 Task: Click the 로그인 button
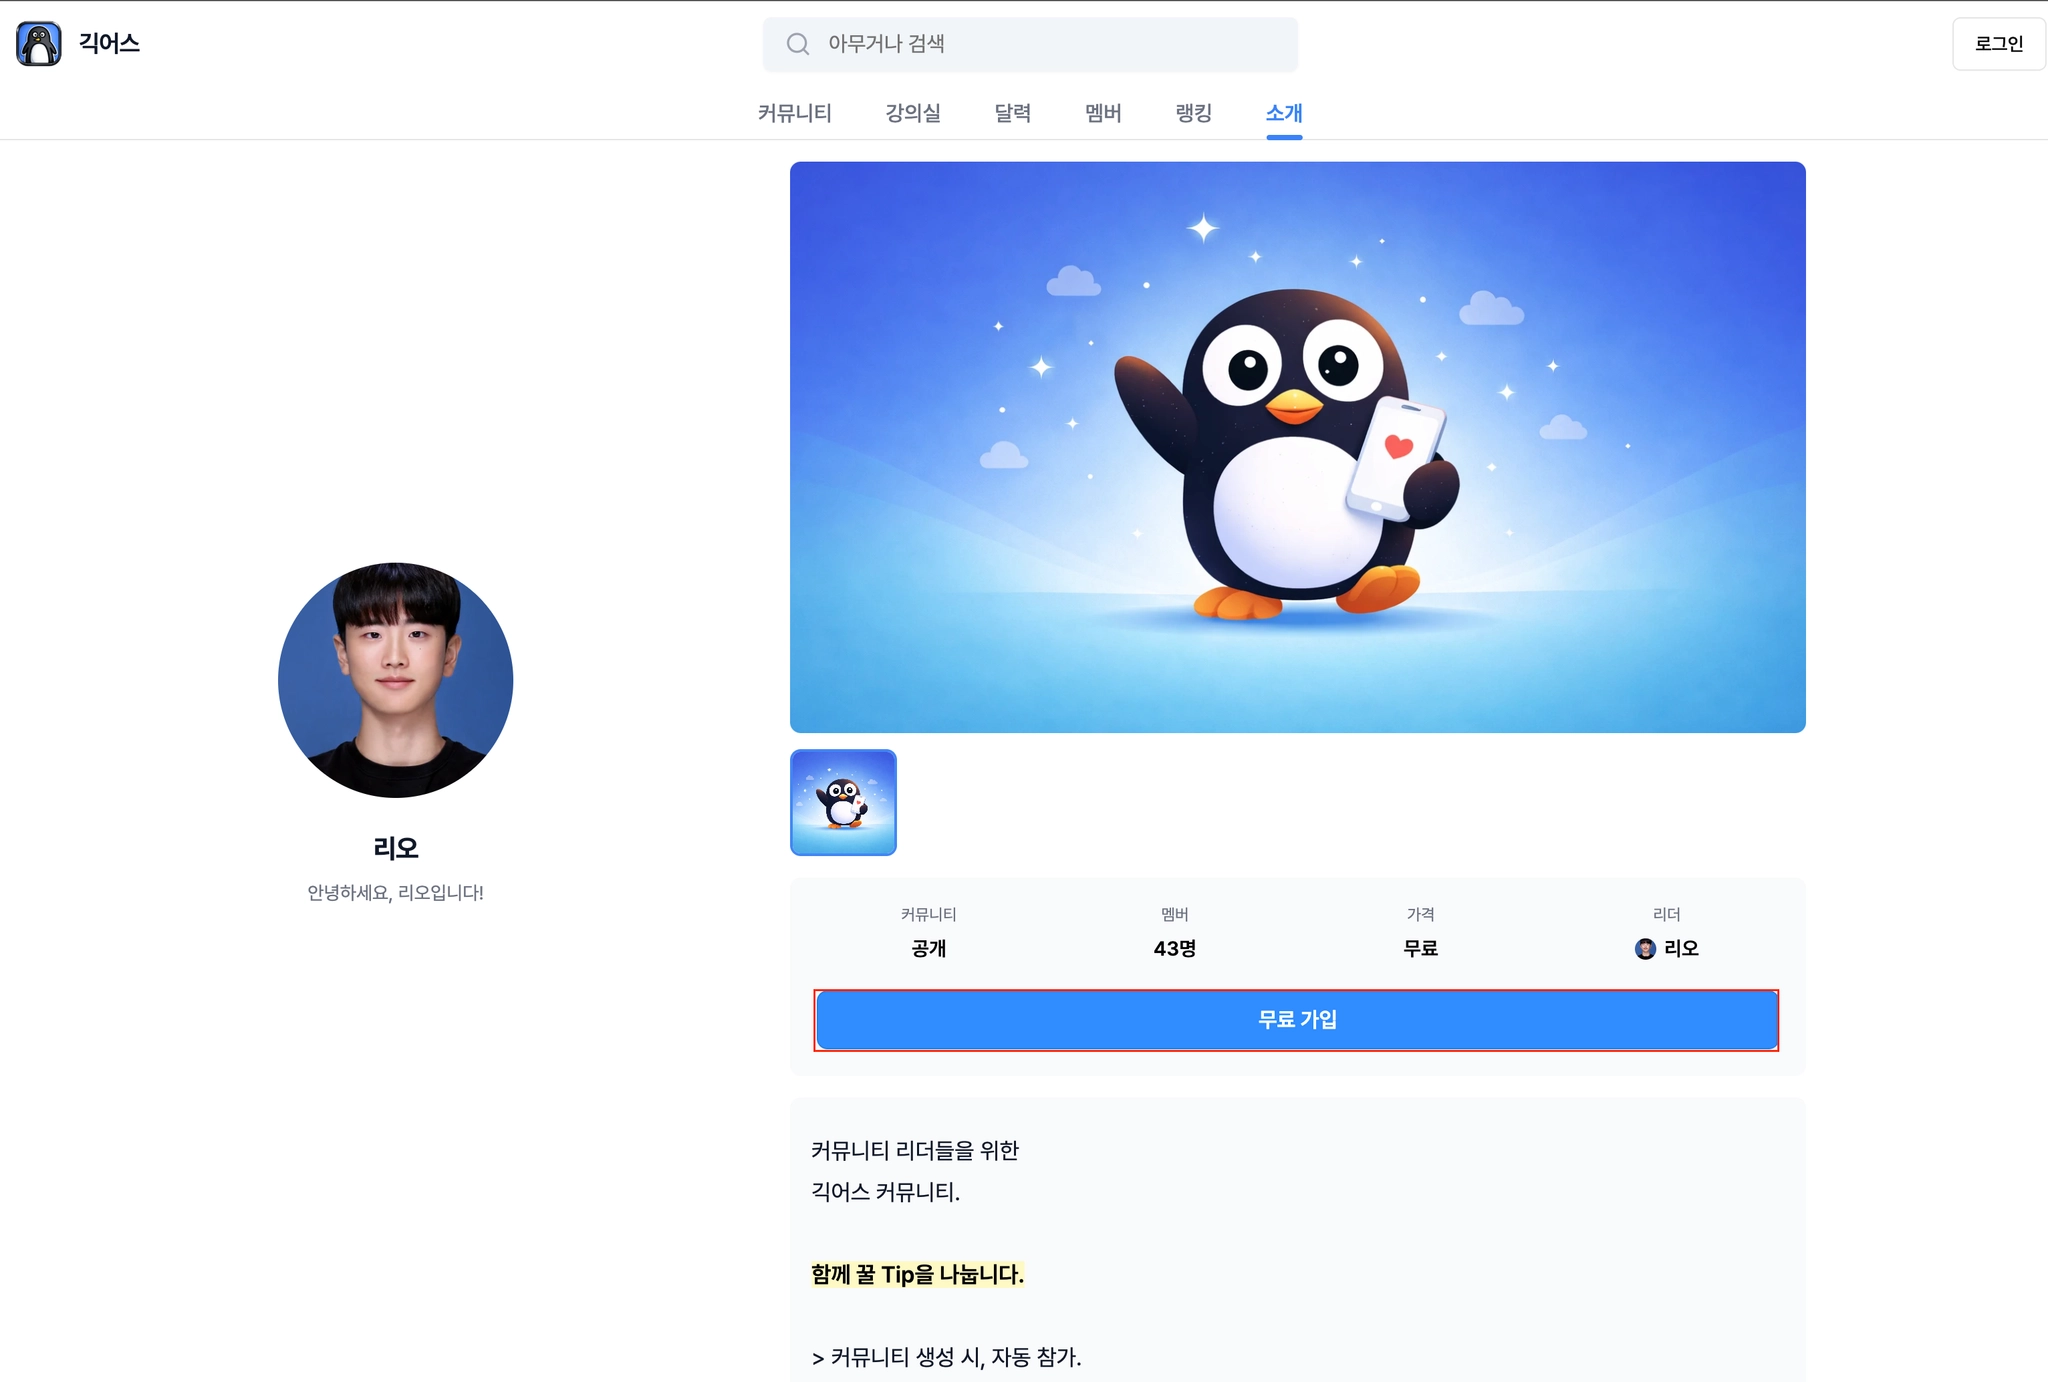click(1998, 44)
